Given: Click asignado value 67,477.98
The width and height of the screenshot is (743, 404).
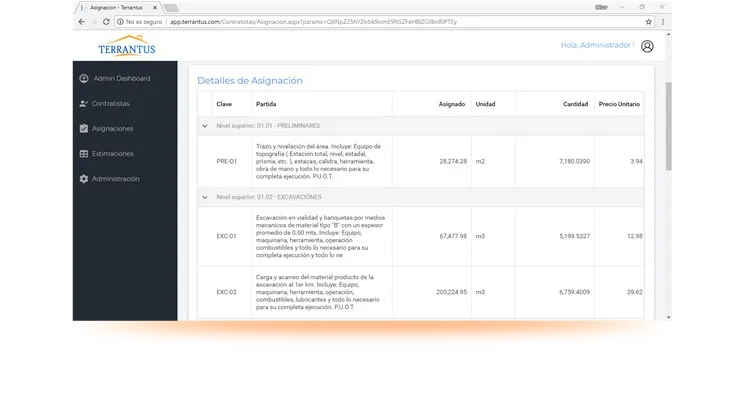Looking at the screenshot, I should [x=453, y=236].
